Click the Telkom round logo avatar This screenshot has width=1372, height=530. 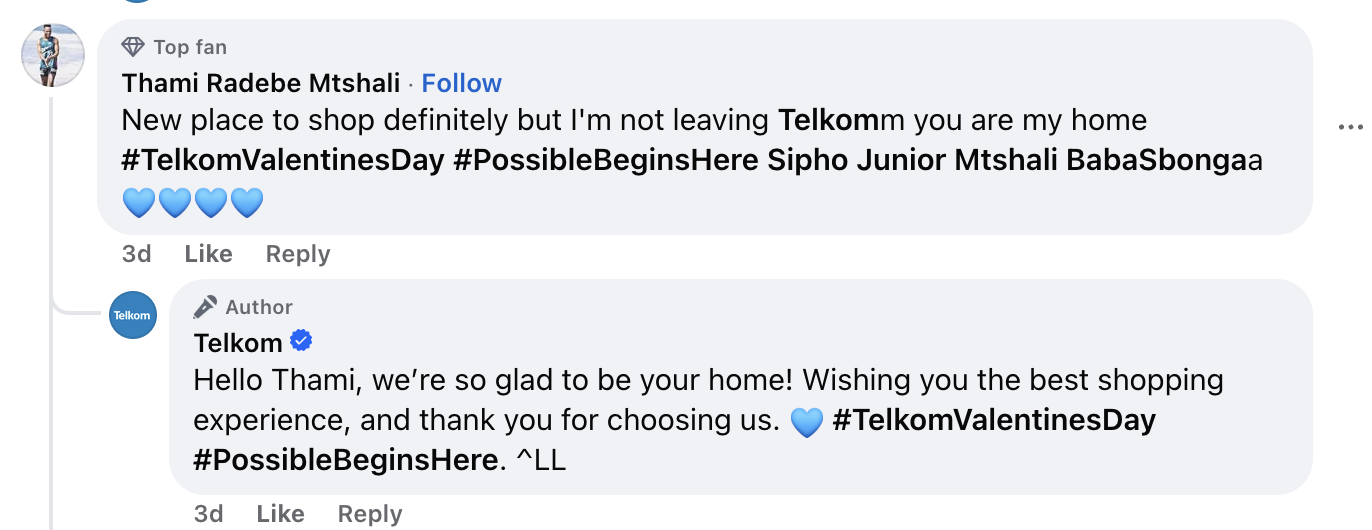point(132,315)
